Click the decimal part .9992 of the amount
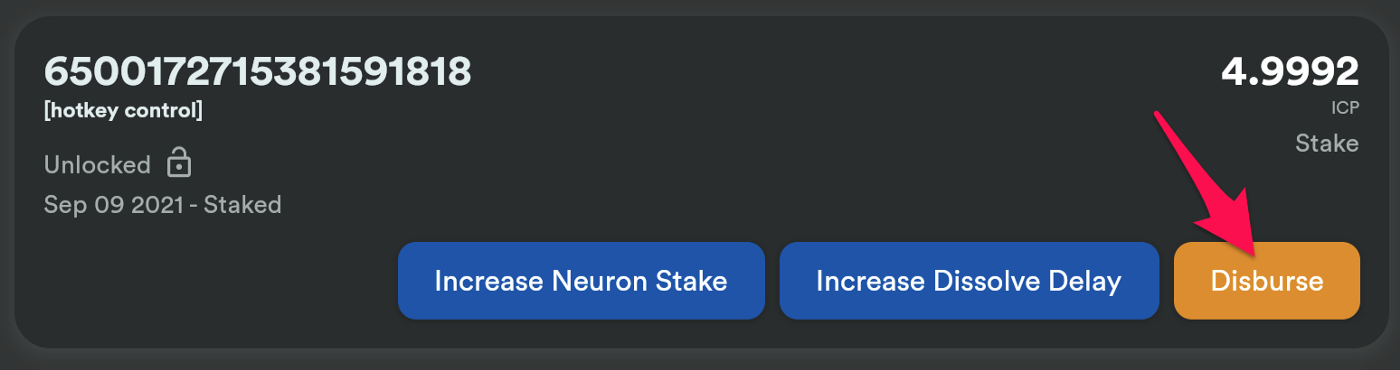The height and width of the screenshot is (370, 1400). [x=1302, y=71]
